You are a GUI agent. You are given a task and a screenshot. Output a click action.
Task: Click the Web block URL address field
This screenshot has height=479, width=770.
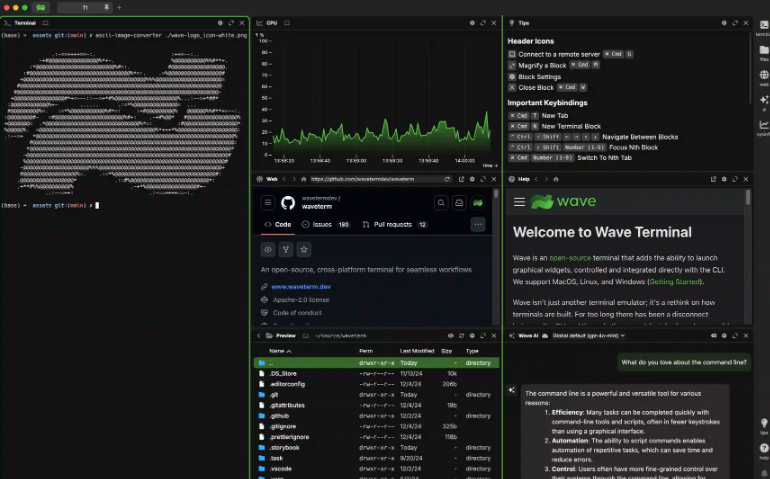[376, 179]
